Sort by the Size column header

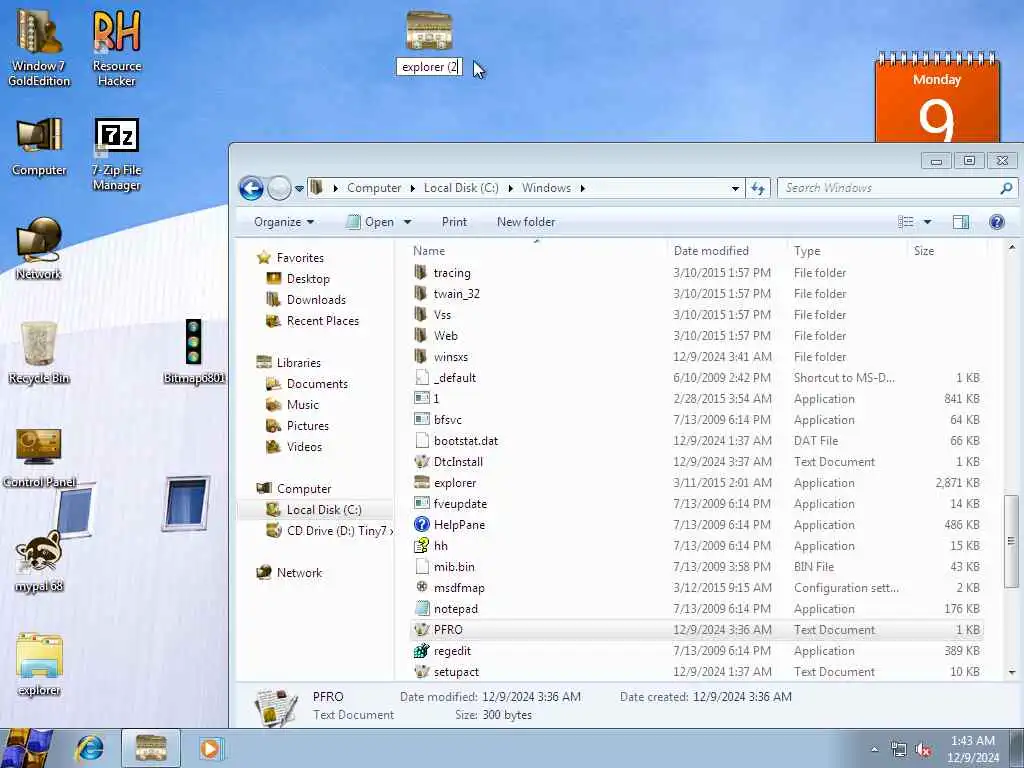(923, 251)
